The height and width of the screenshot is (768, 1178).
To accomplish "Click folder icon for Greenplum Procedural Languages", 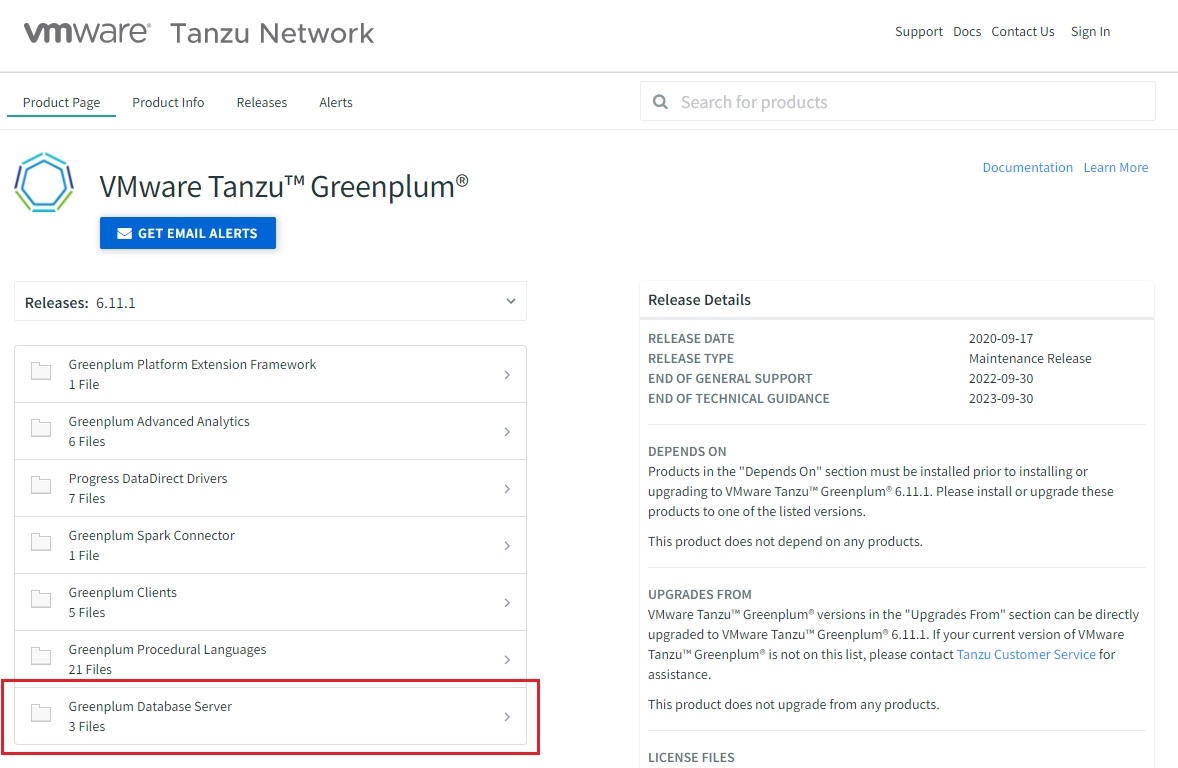I will click(x=41, y=656).
